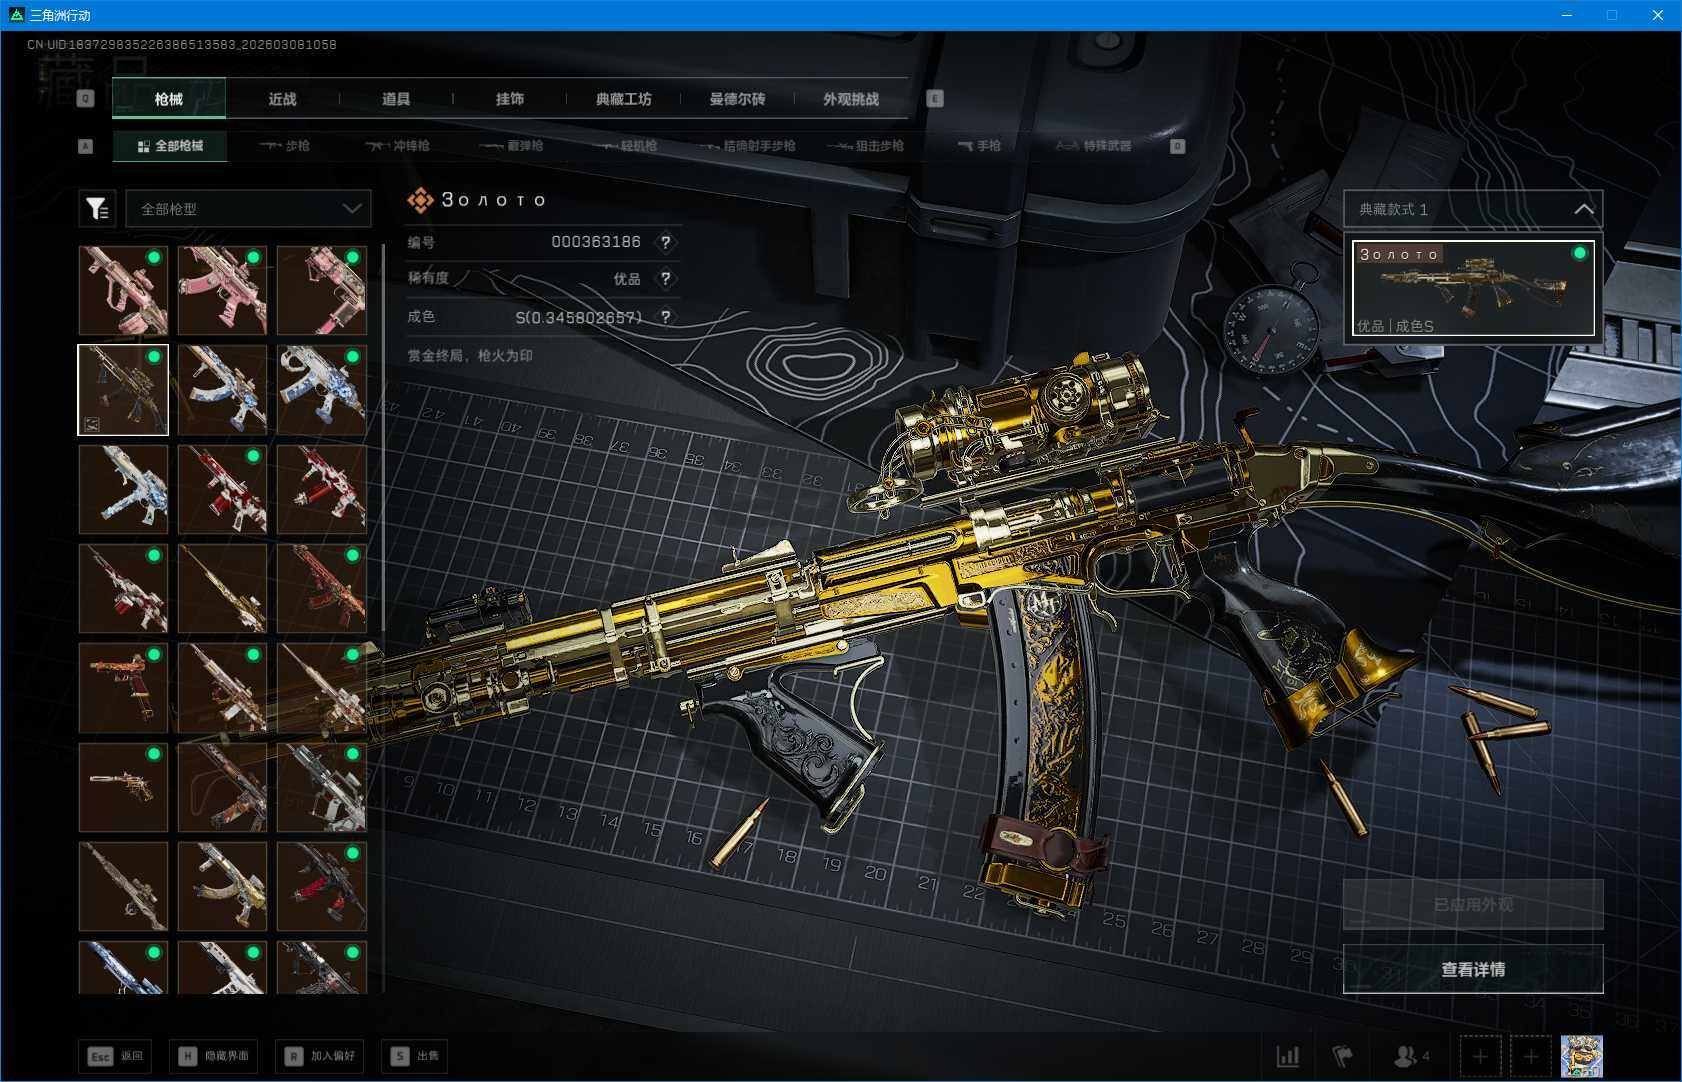The width and height of the screenshot is (1682, 1082).
Task: Expand the 全部枪型 weapon type dropdown
Action: point(248,208)
